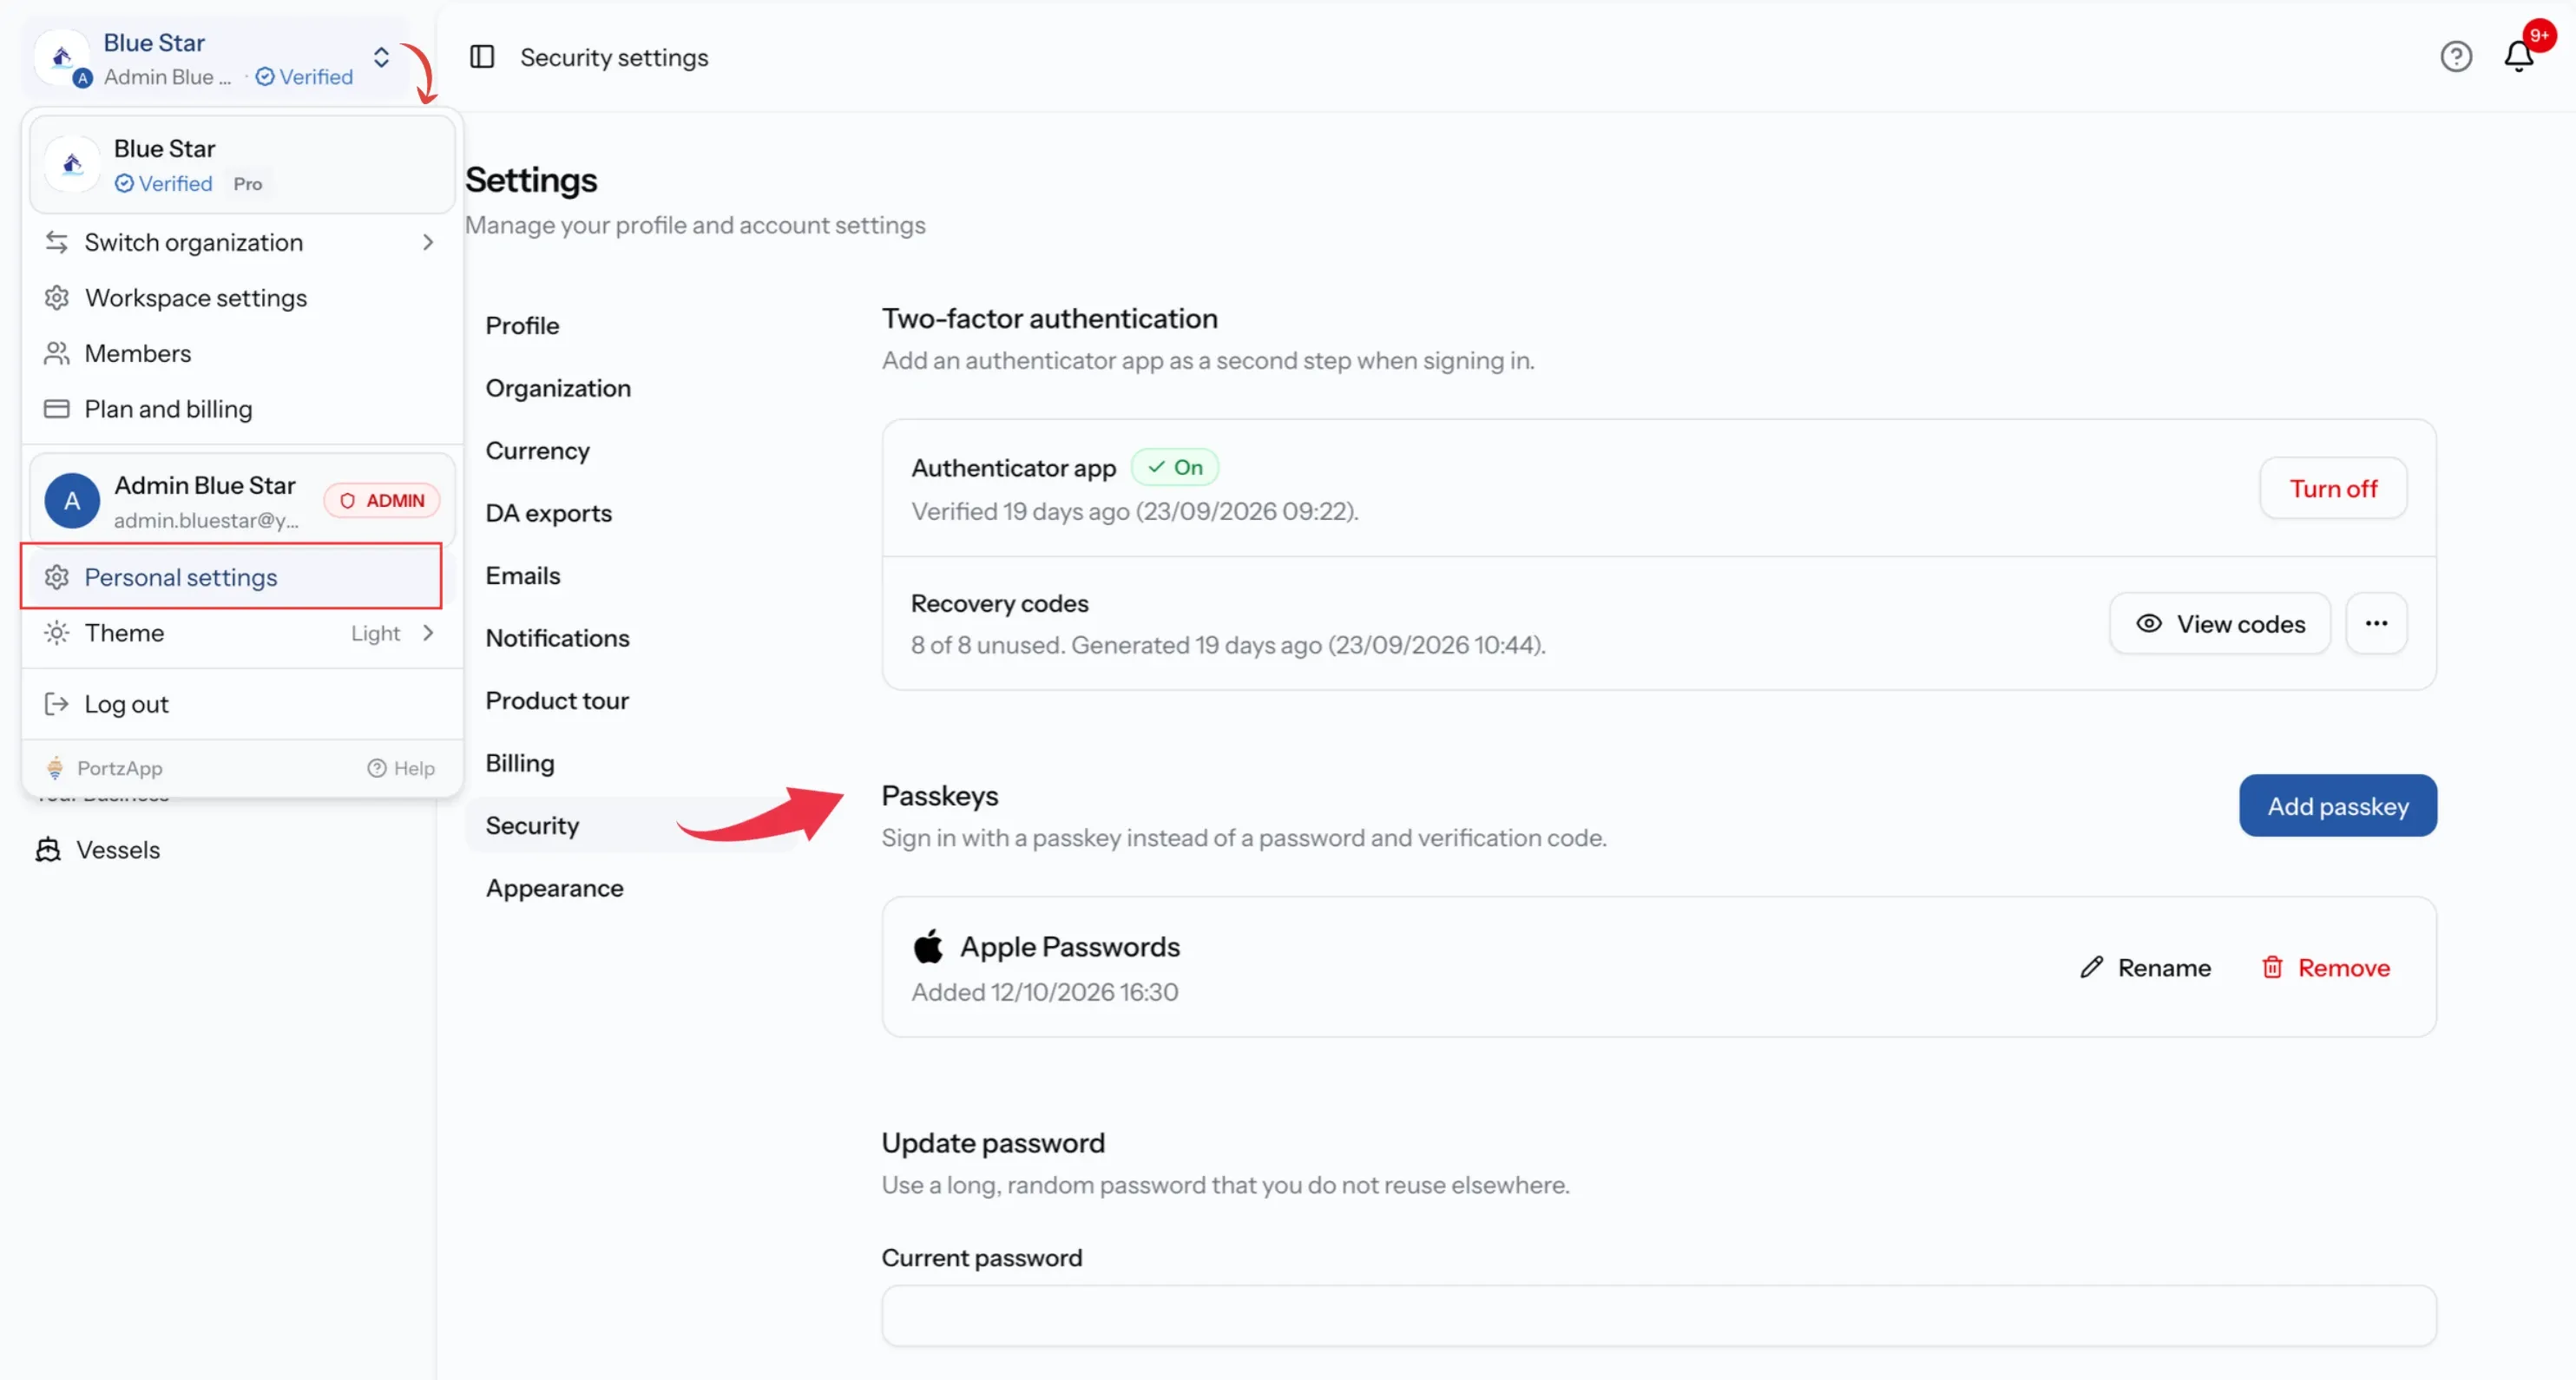The height and width of the screenshot is (1380, 2576).
Task: Remove the Apple Passwords passkey
Action: (x=2325, y=968)
